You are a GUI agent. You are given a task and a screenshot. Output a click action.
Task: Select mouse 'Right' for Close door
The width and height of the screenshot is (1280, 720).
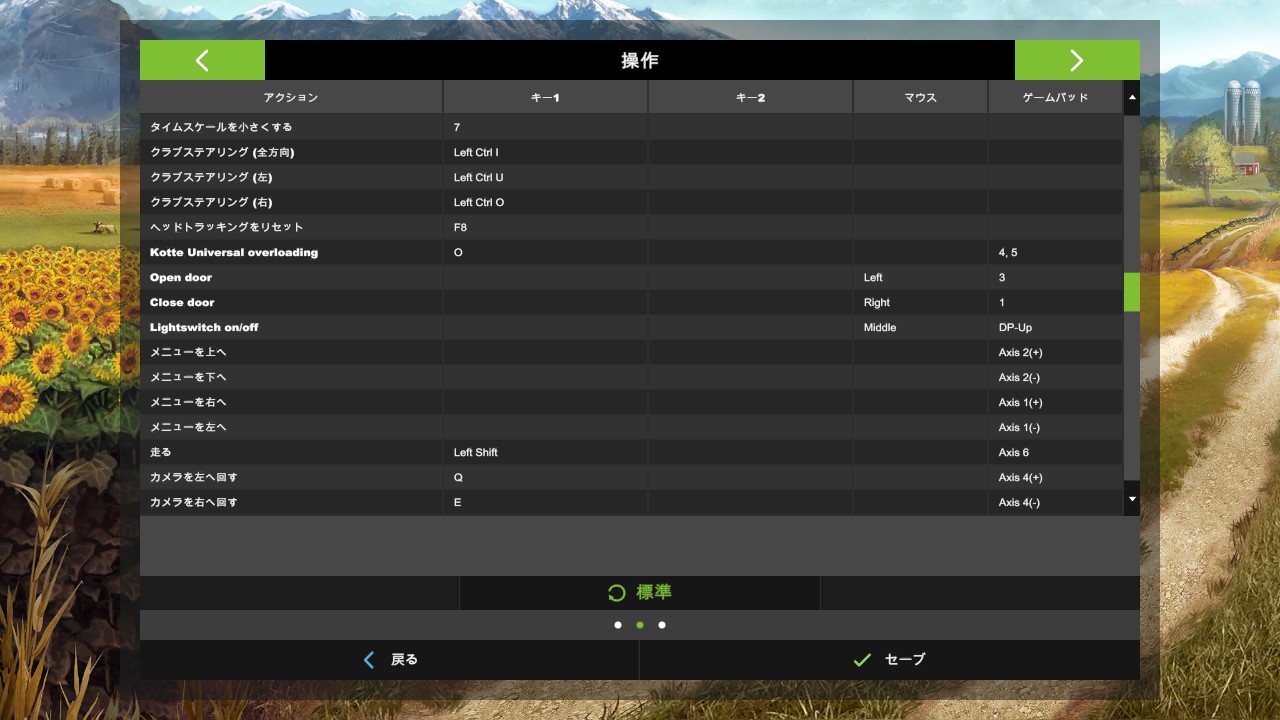point(920,302)
